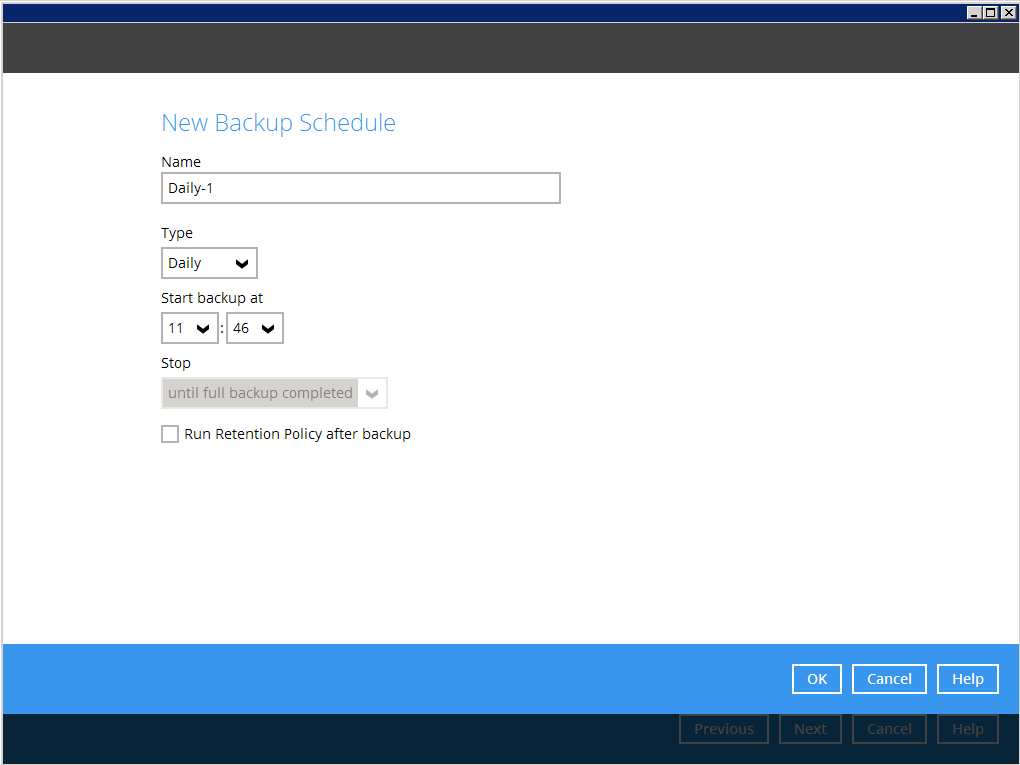Expand the minute dropdown showing 46
This screenshot has height=765, width=1020.
[254, 328]
